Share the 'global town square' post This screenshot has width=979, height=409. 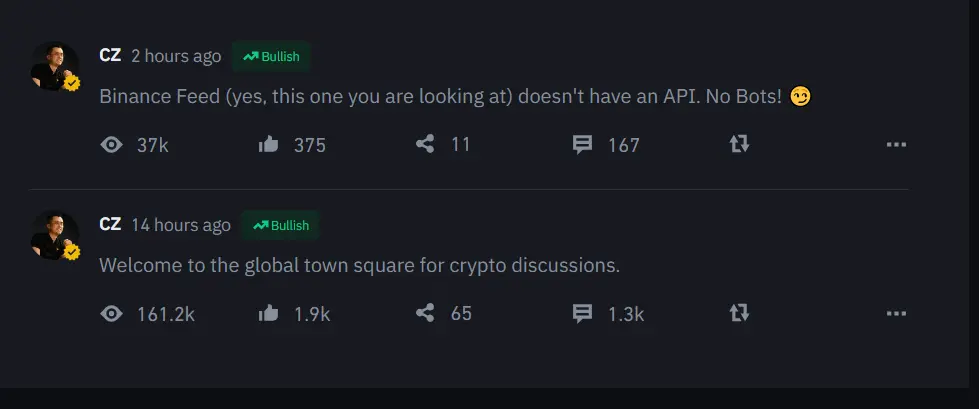click(425, 314)
